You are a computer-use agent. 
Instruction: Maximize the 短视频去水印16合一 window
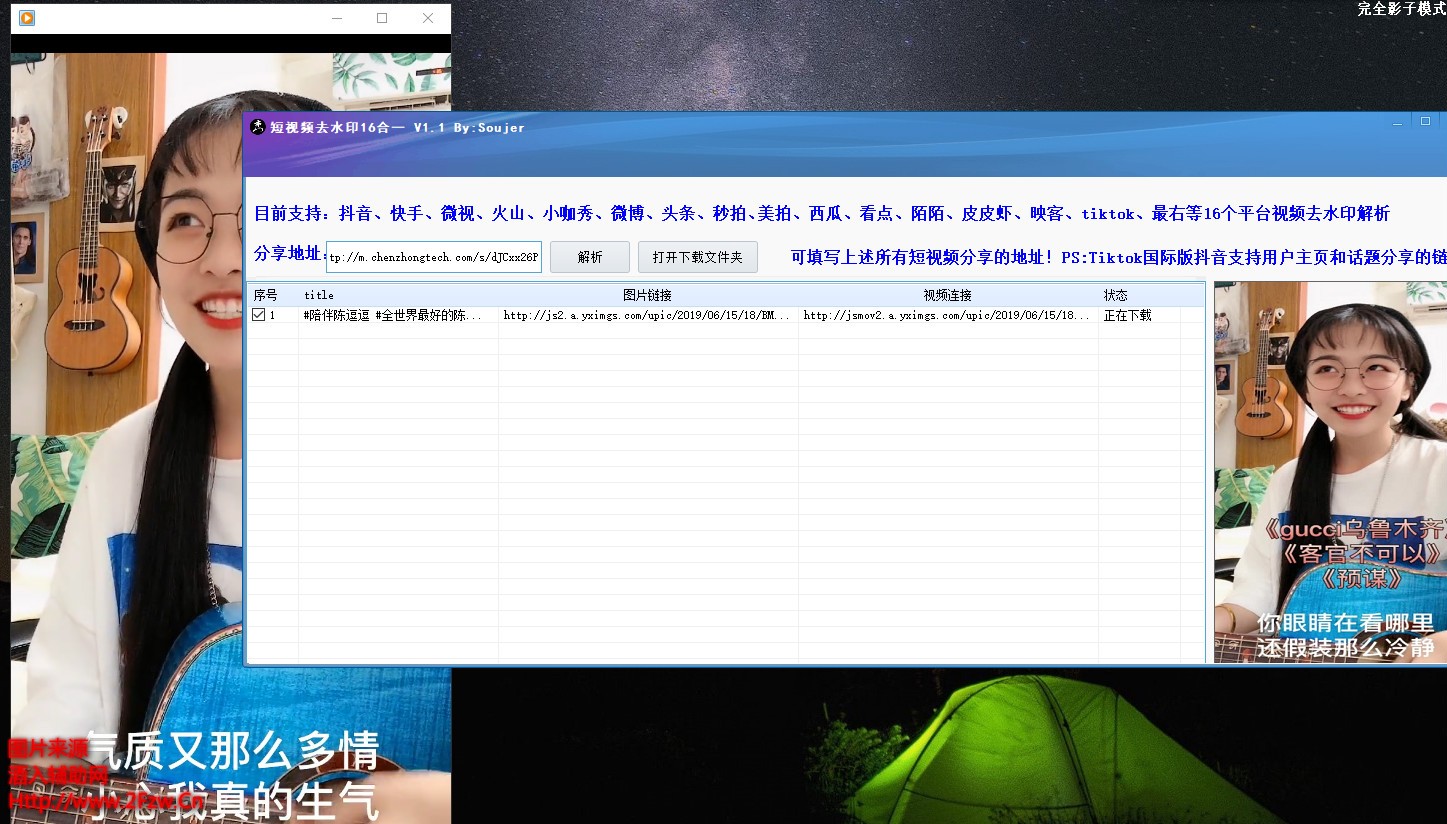tap(1426, 121)
